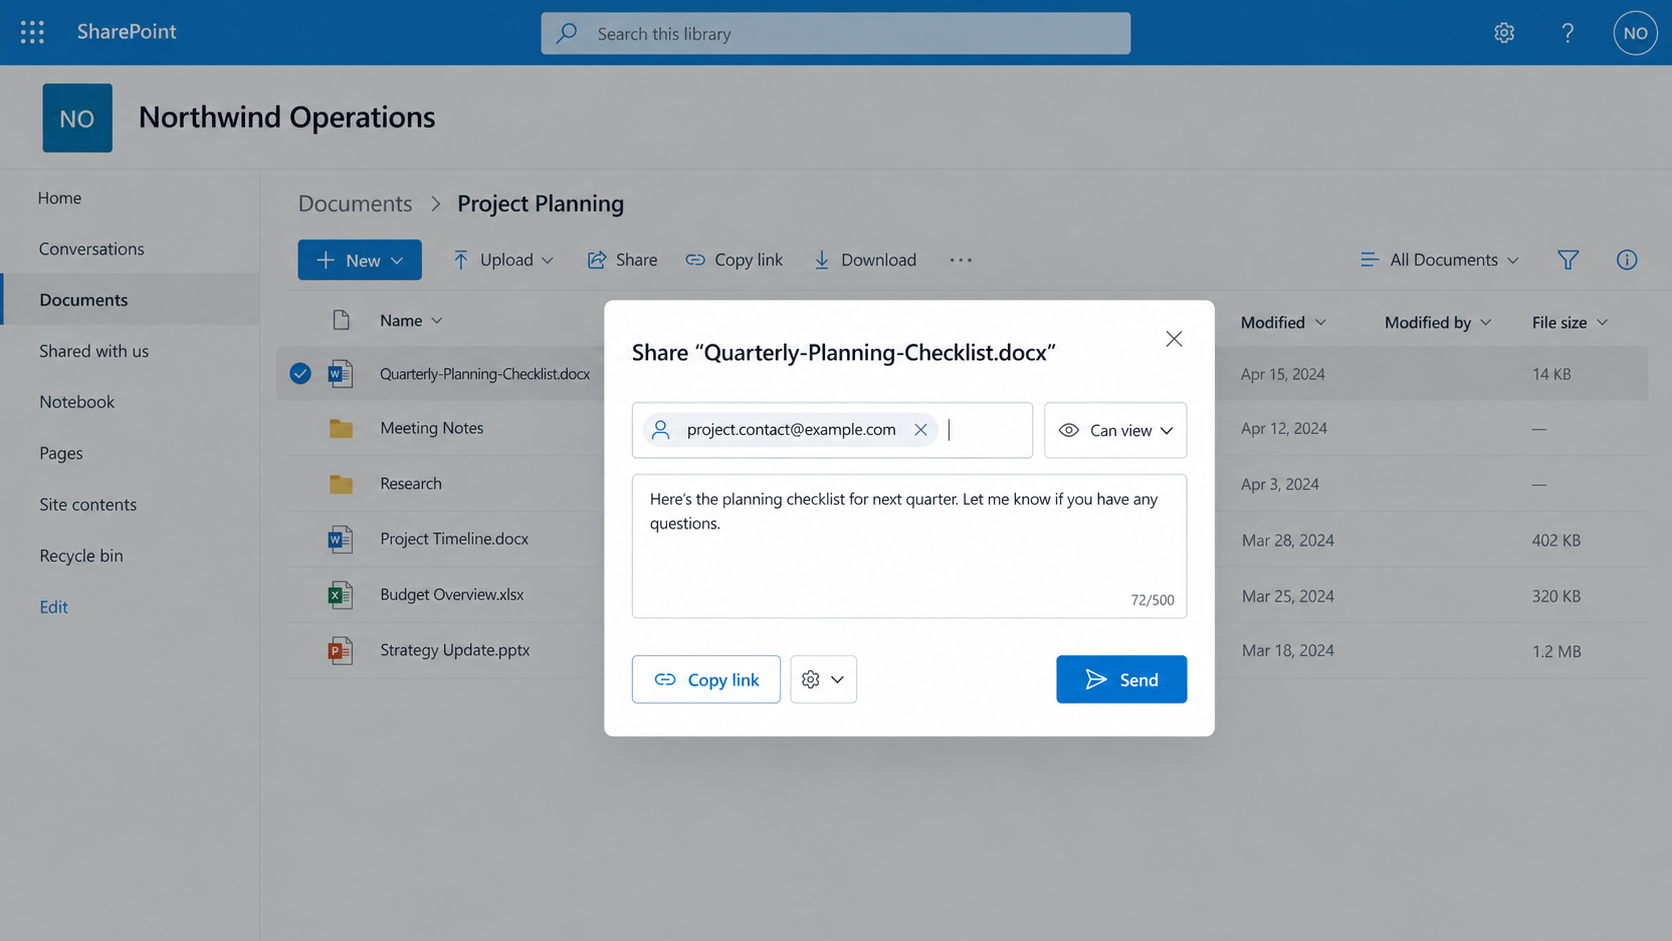Open Recycle bin in the left navigation
1672x941 pixels.
pyautogui.click(x=81, y=555)
